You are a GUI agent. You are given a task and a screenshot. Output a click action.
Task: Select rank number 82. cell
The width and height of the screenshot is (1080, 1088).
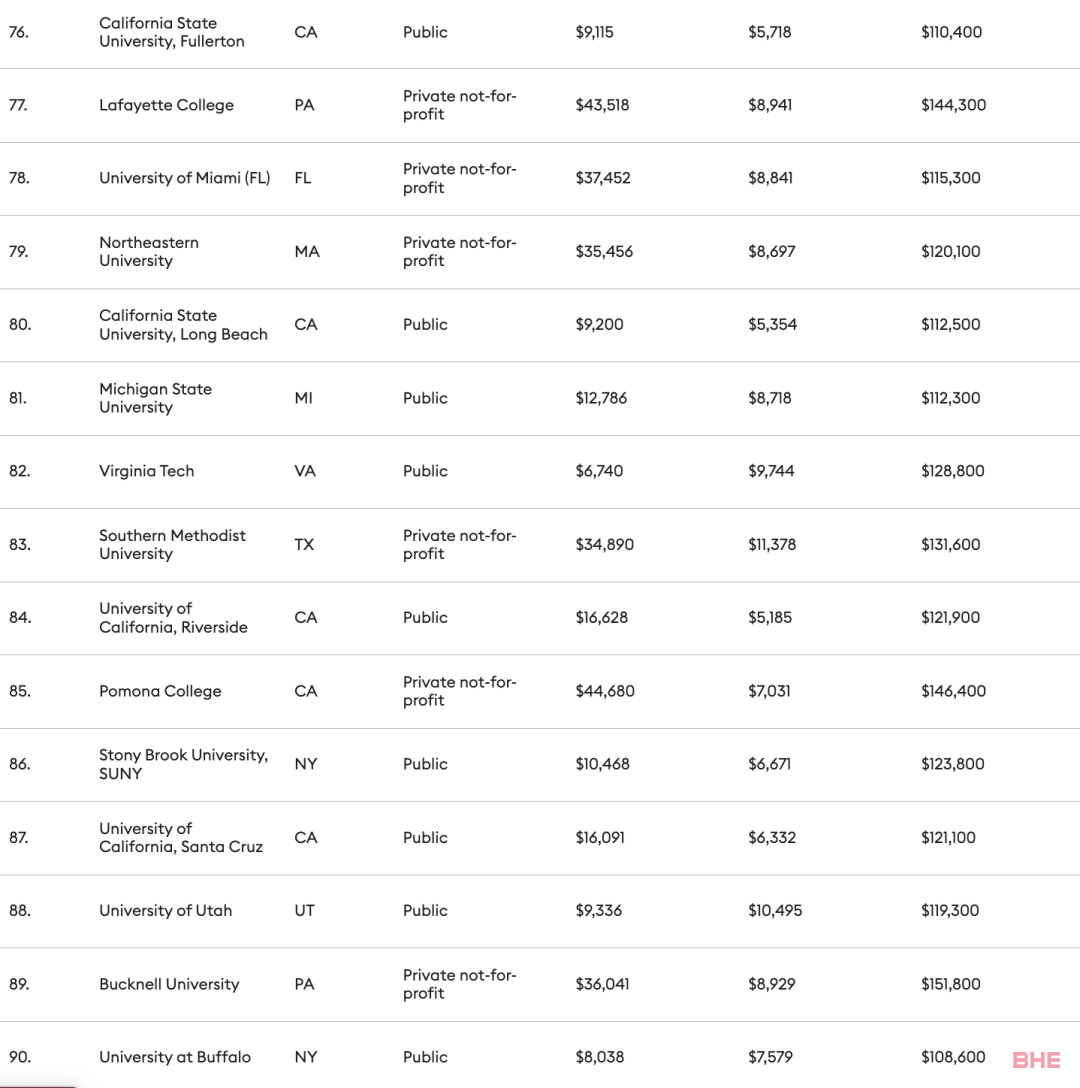[19, 471]
